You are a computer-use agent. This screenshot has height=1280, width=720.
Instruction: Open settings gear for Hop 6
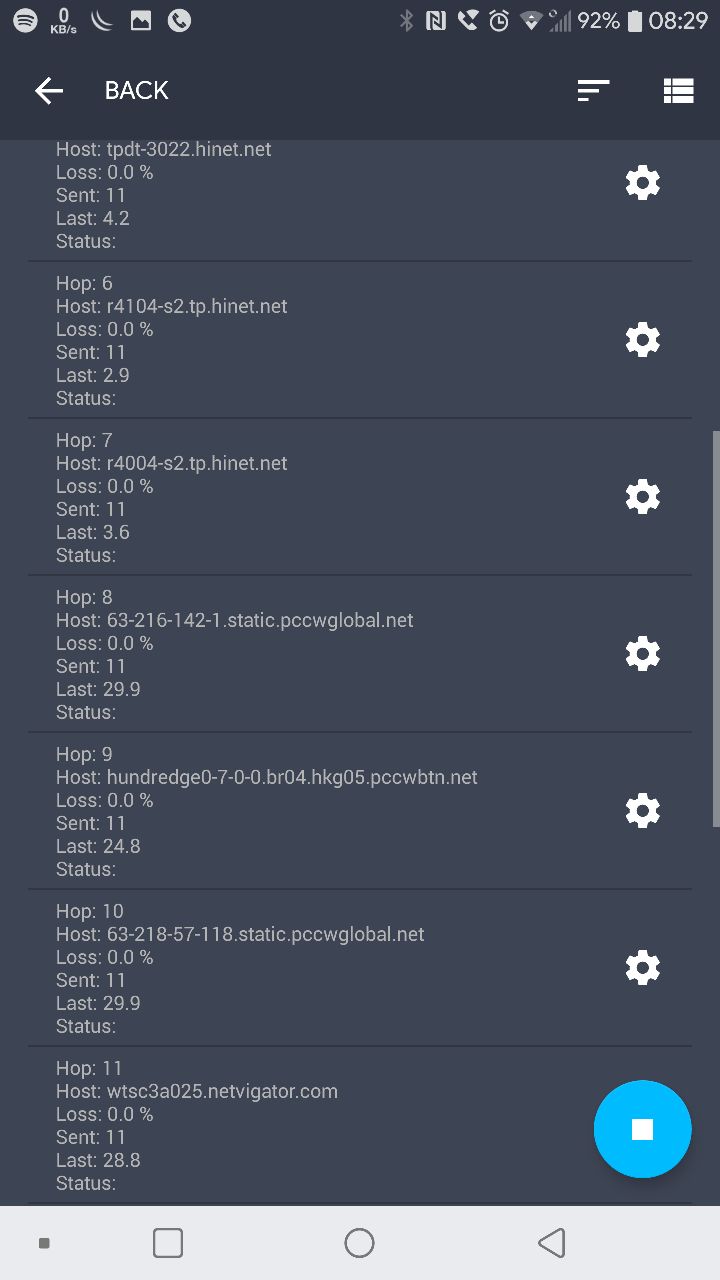coord(642,340)
